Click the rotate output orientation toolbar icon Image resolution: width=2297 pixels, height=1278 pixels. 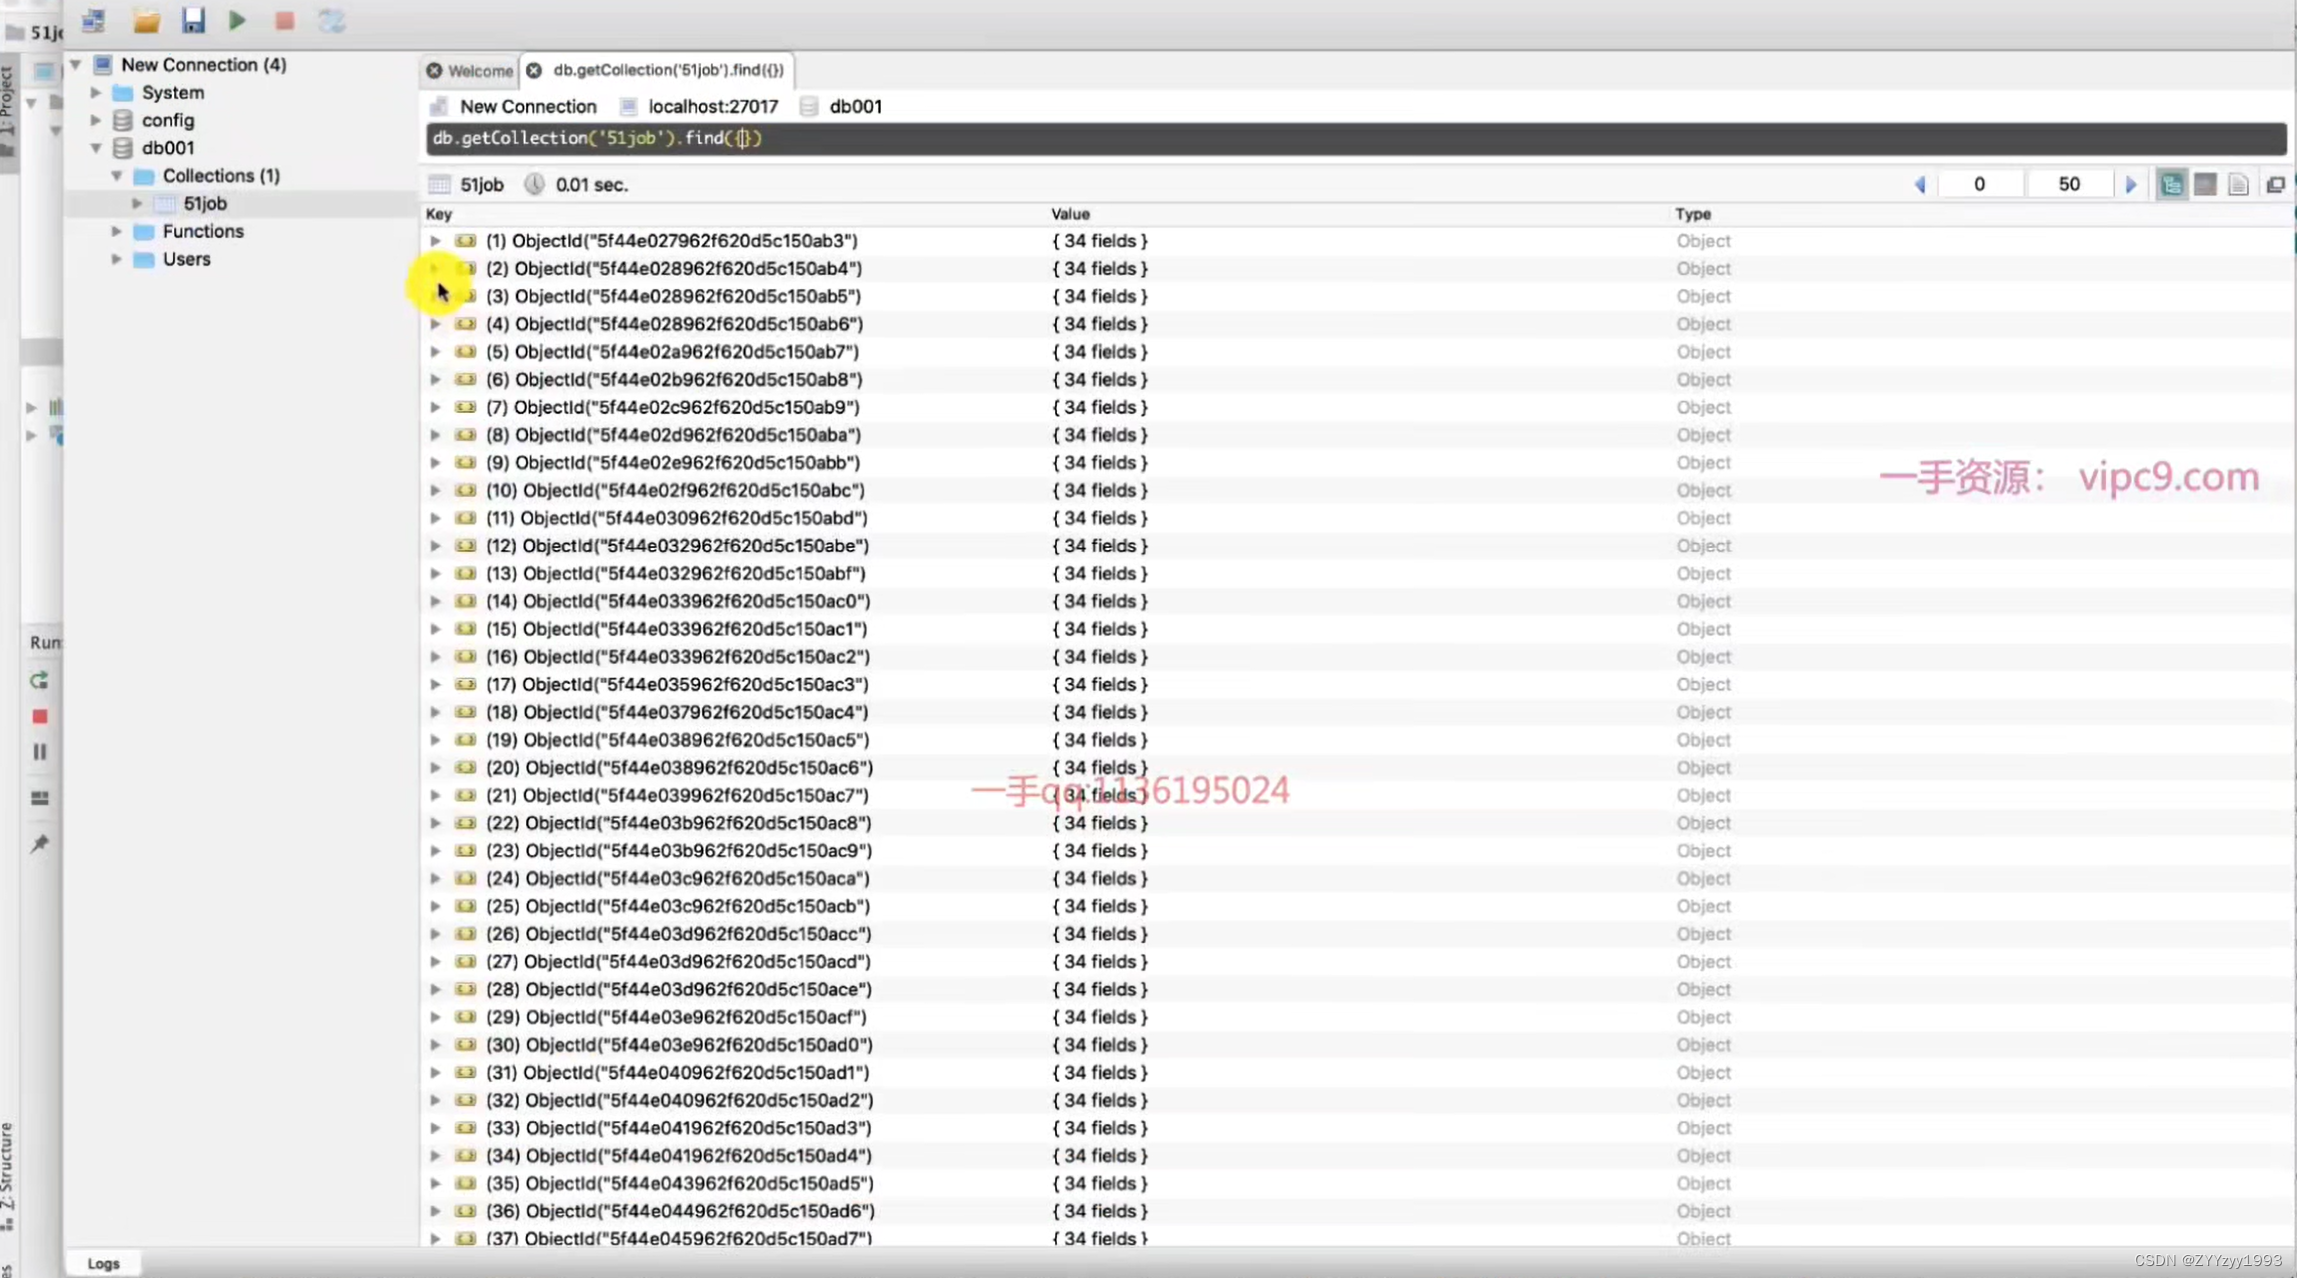(331, 20)
